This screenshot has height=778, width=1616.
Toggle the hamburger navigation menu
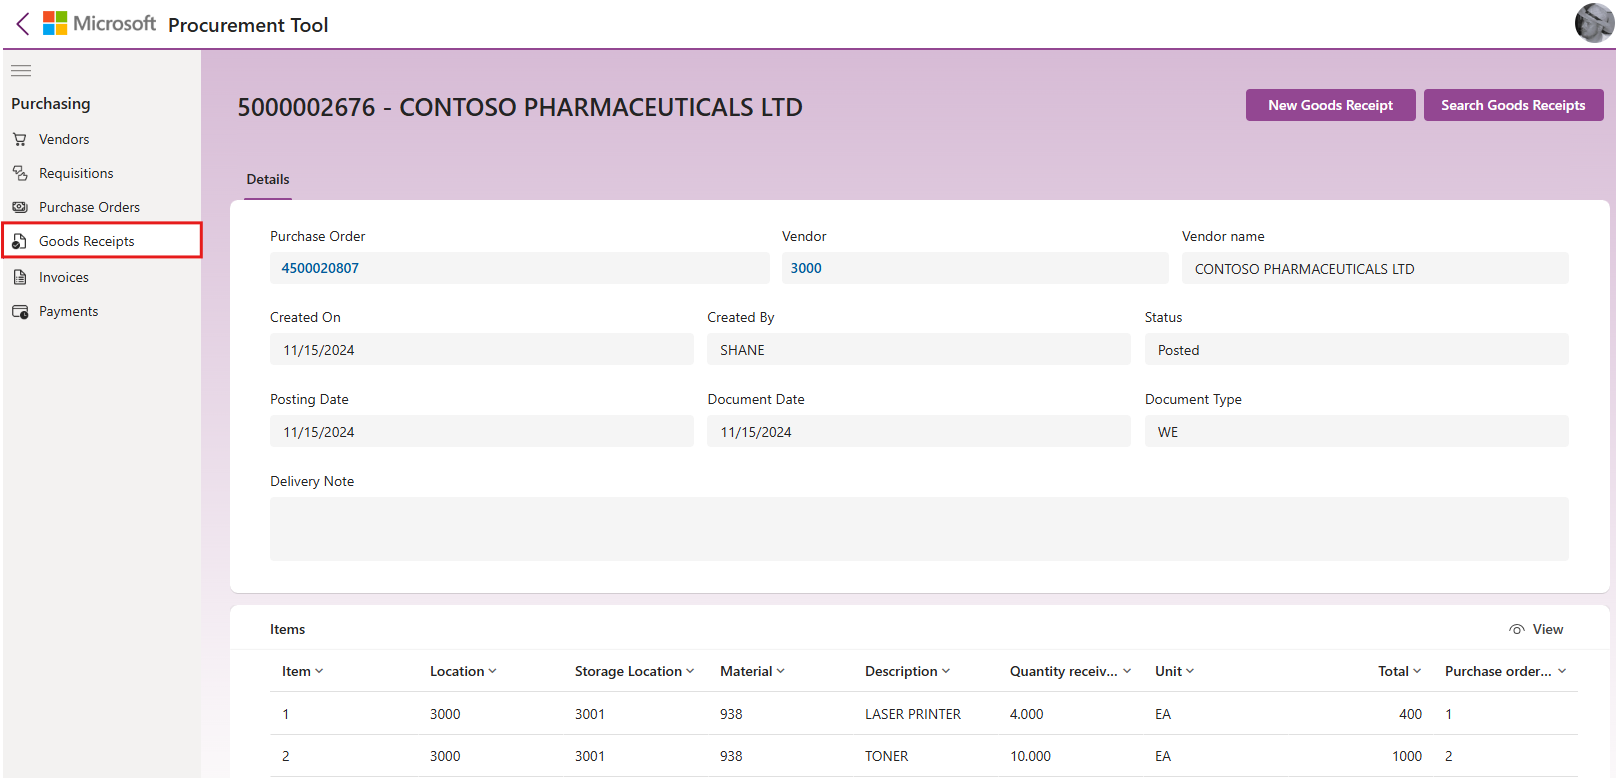click(x=21, y=71)
